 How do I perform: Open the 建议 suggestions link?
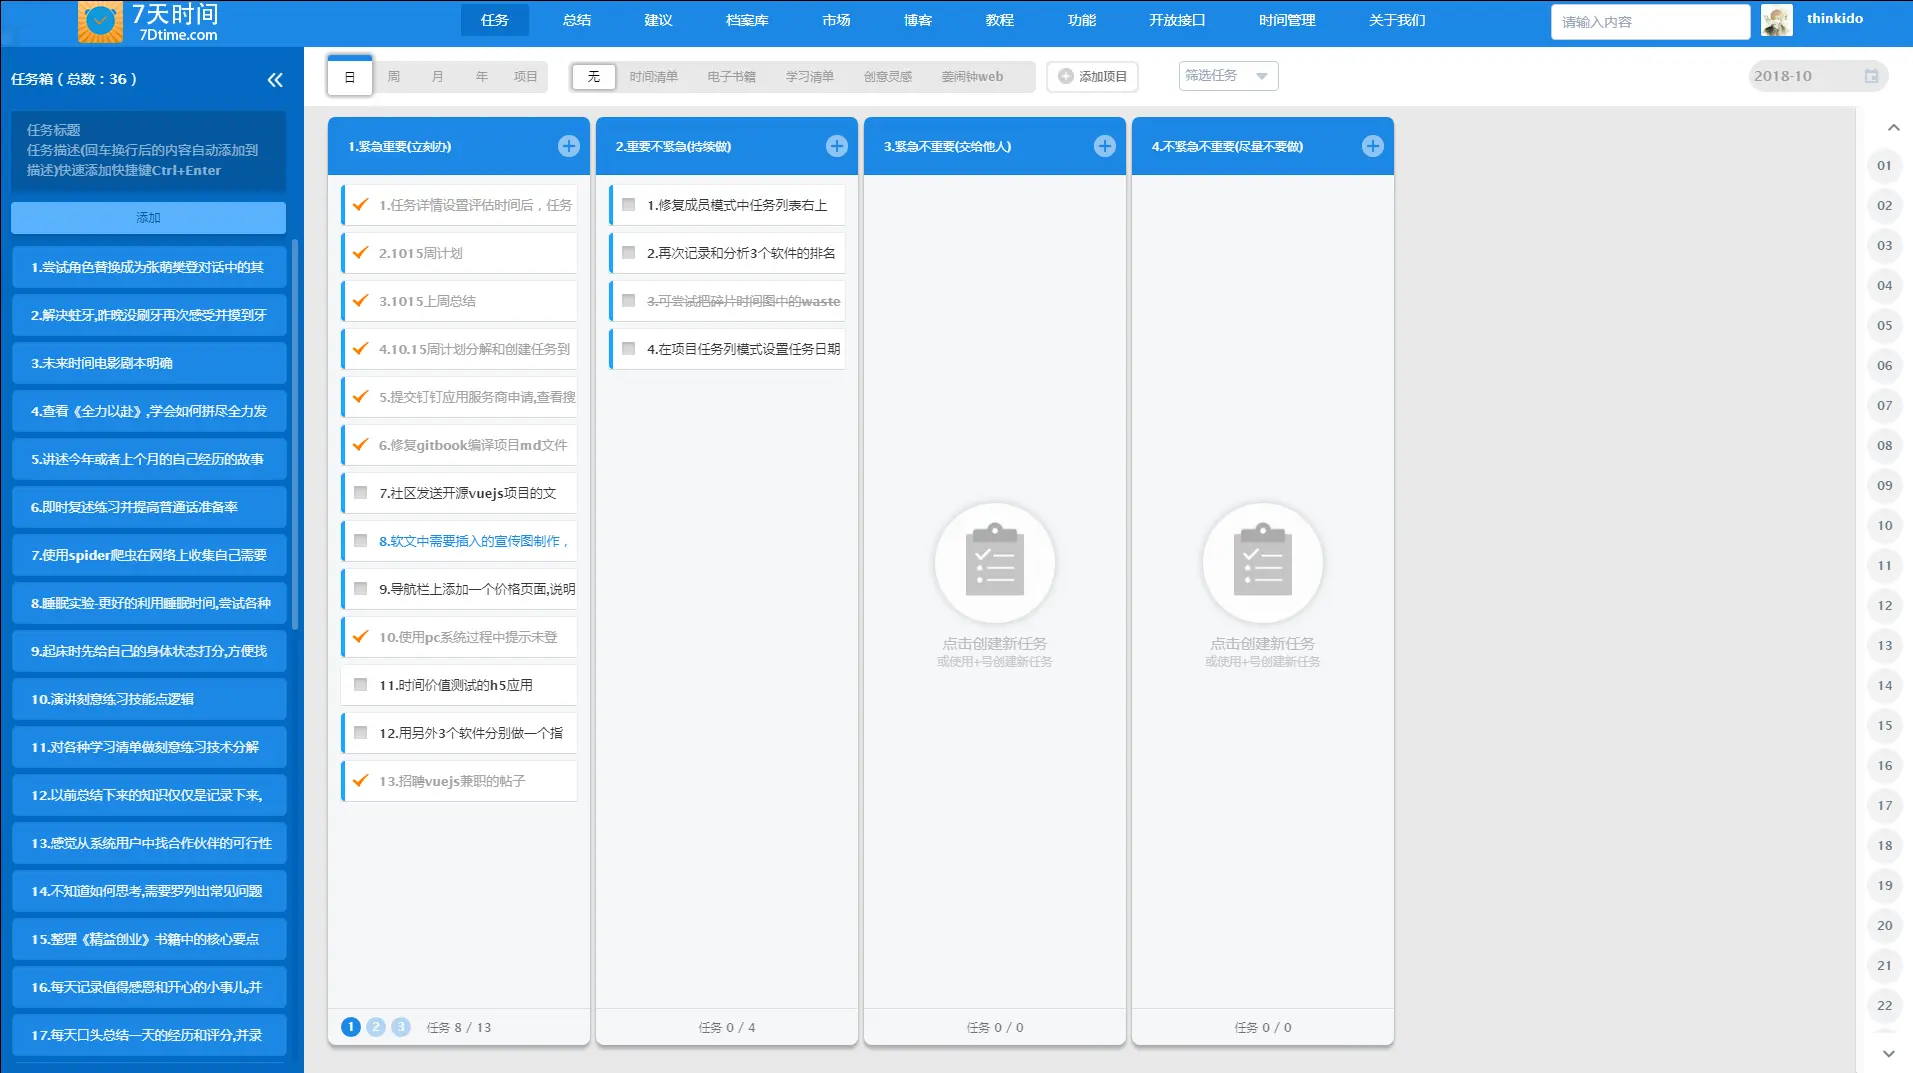click(x=658, y=20)
